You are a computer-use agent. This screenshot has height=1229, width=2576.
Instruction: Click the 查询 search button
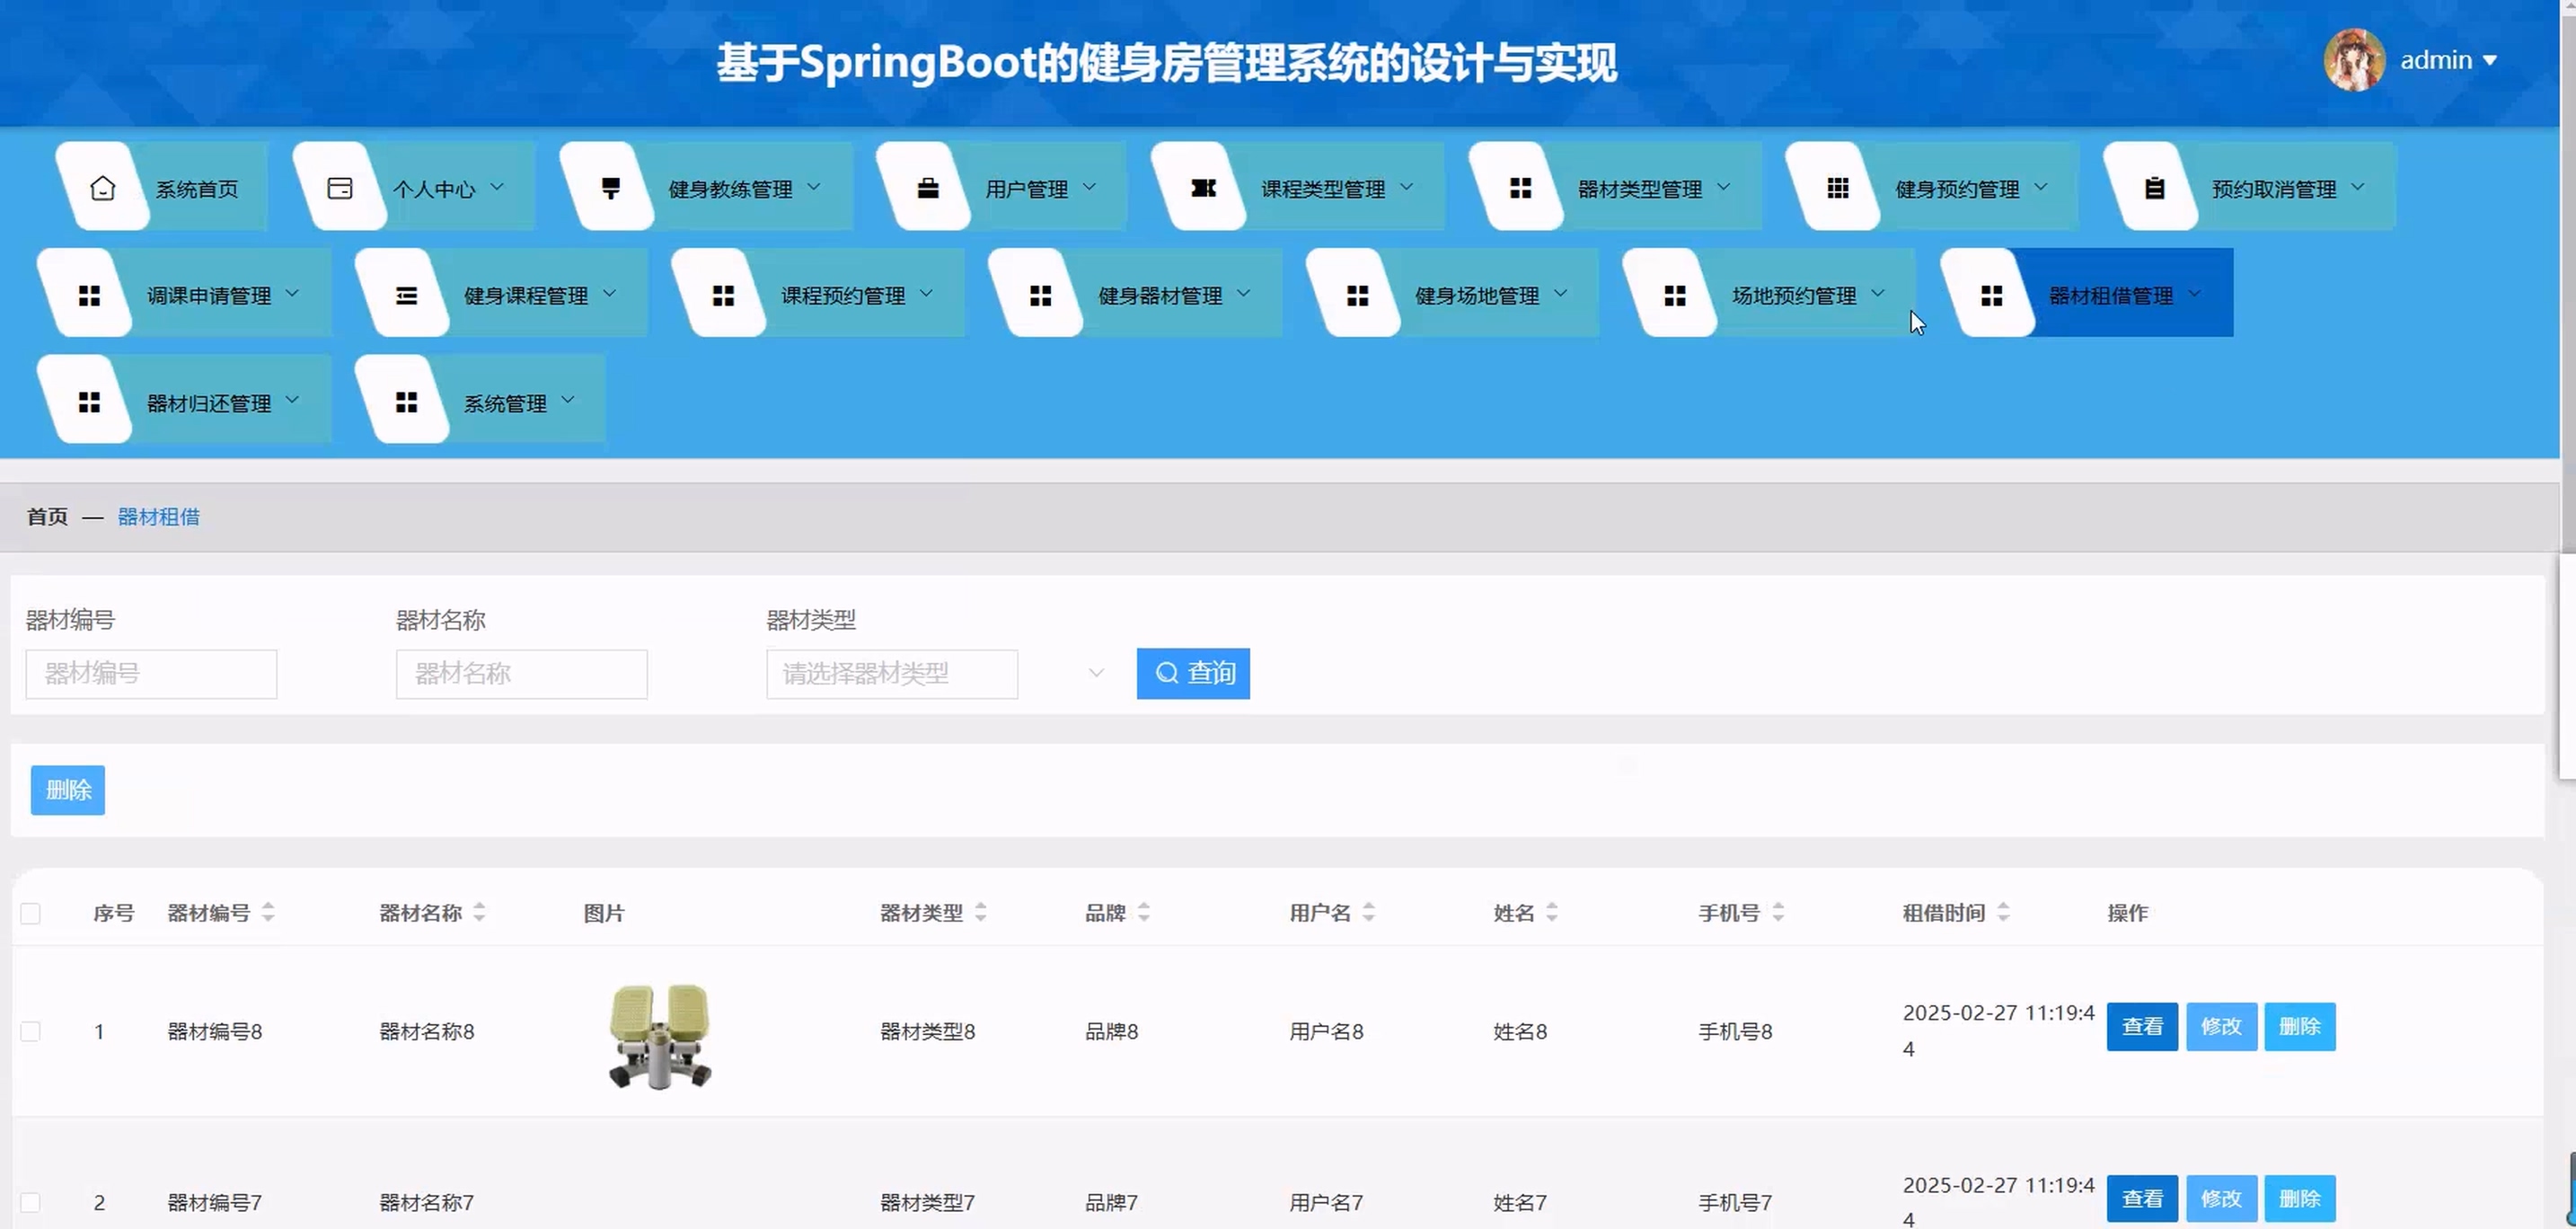coord(1192,674)
